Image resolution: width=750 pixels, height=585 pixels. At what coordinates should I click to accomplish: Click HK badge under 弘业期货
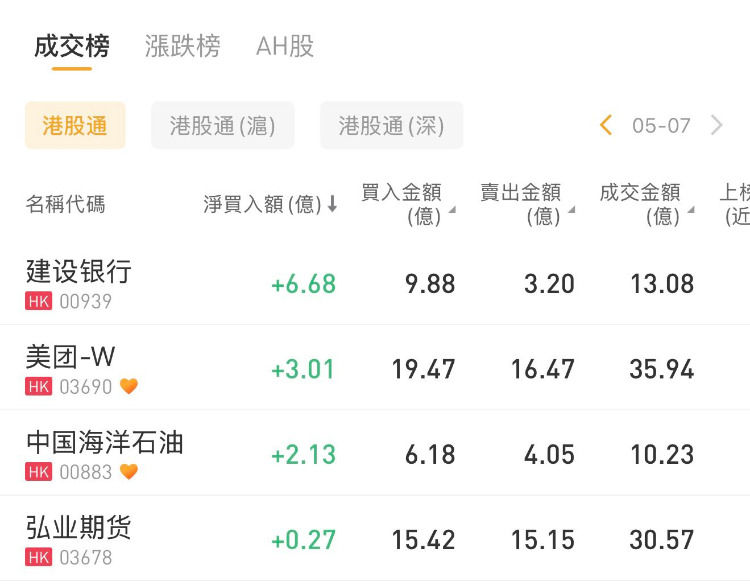click(x=39, y=557)
